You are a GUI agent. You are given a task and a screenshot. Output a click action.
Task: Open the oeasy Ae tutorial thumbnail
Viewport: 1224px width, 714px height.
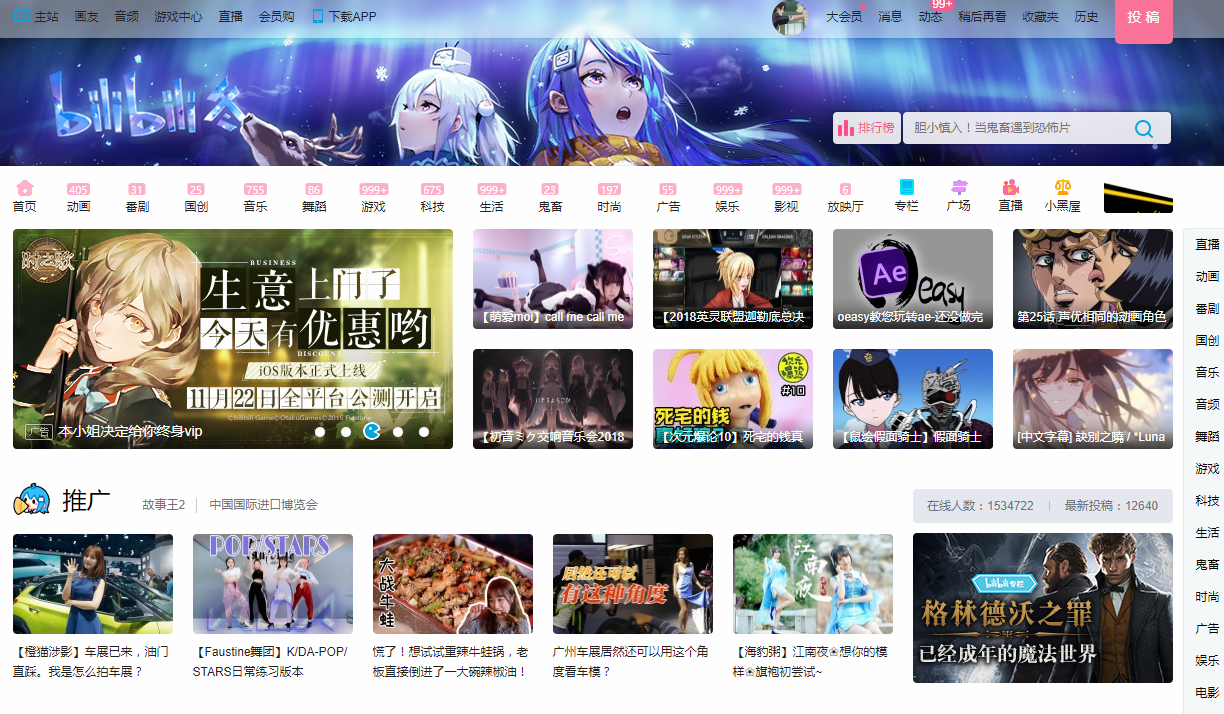tap(913, 279)
